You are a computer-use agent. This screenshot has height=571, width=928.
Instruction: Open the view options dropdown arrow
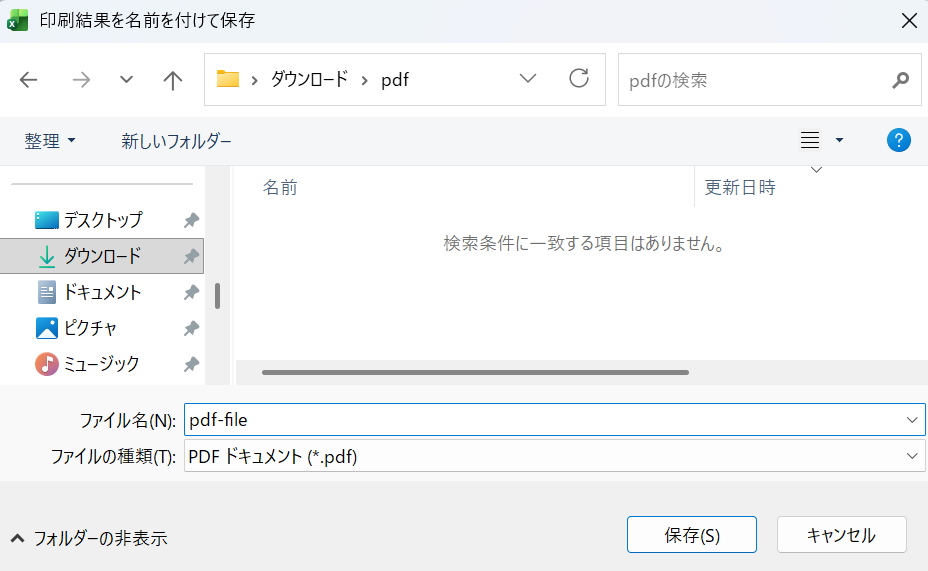tap(839, 140)
